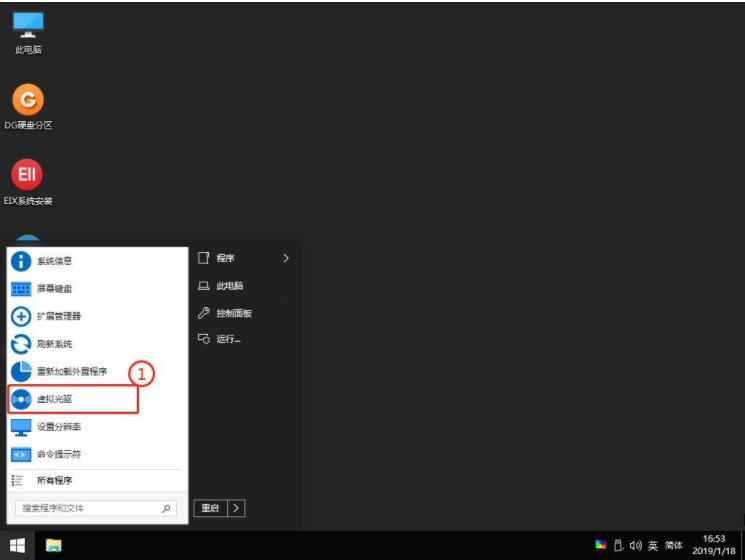Show 所有程序 all programs list

click(54, 481)
